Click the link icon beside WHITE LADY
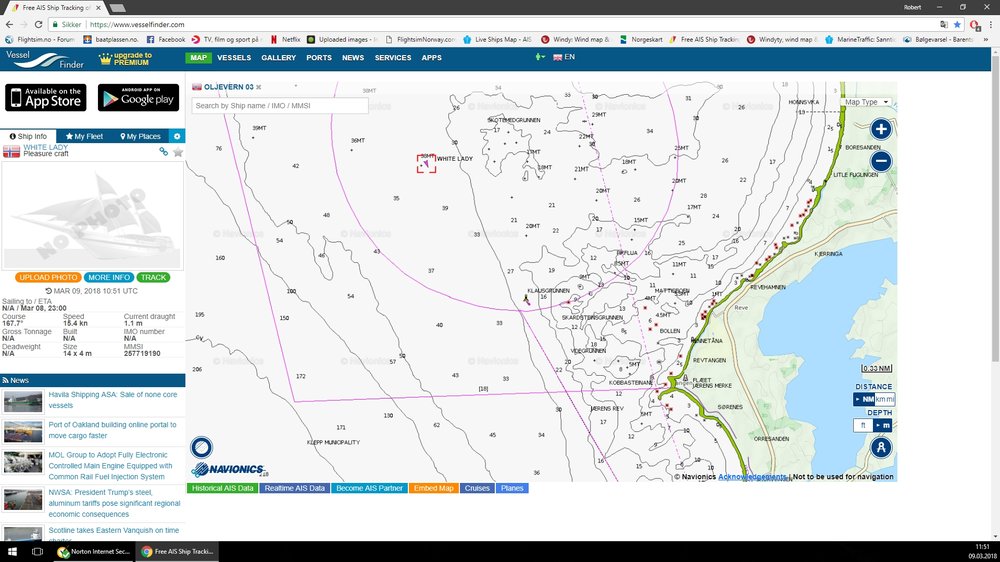This screenshot has height=562, width=1000. 164,152
